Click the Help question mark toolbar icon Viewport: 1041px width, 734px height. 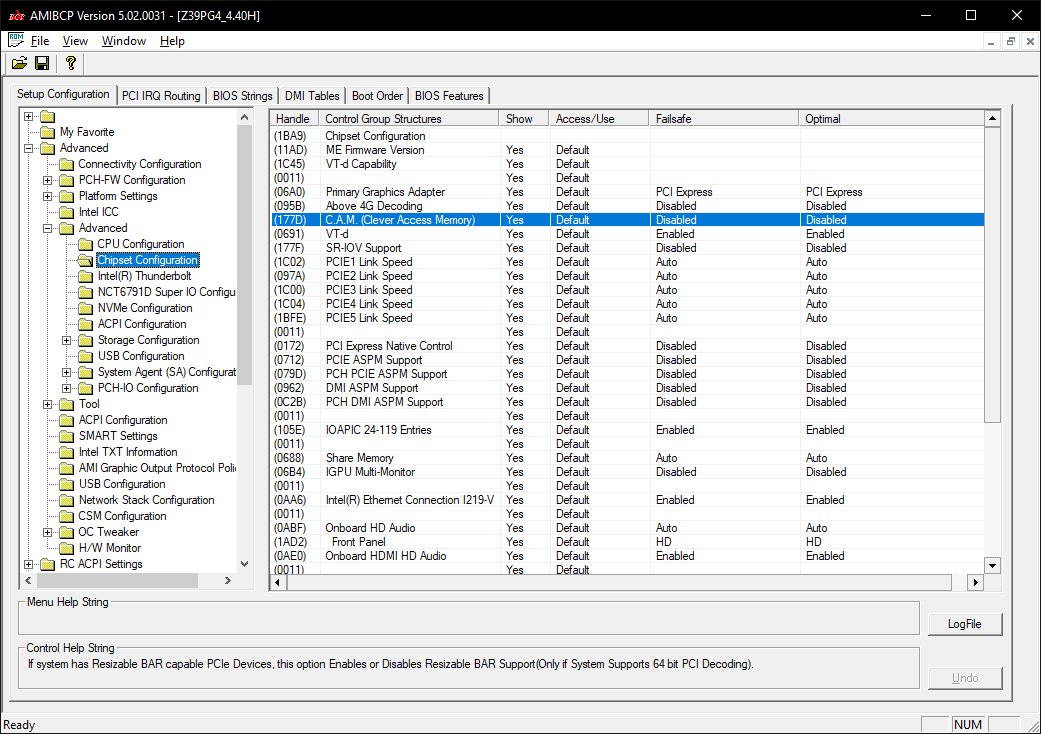pyautogui.click(x=70, y=63)
